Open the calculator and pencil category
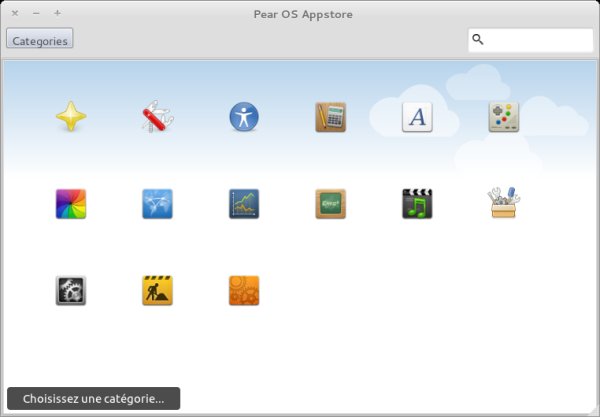The height and width of the screenshot is (417, 600). (331, 117)
